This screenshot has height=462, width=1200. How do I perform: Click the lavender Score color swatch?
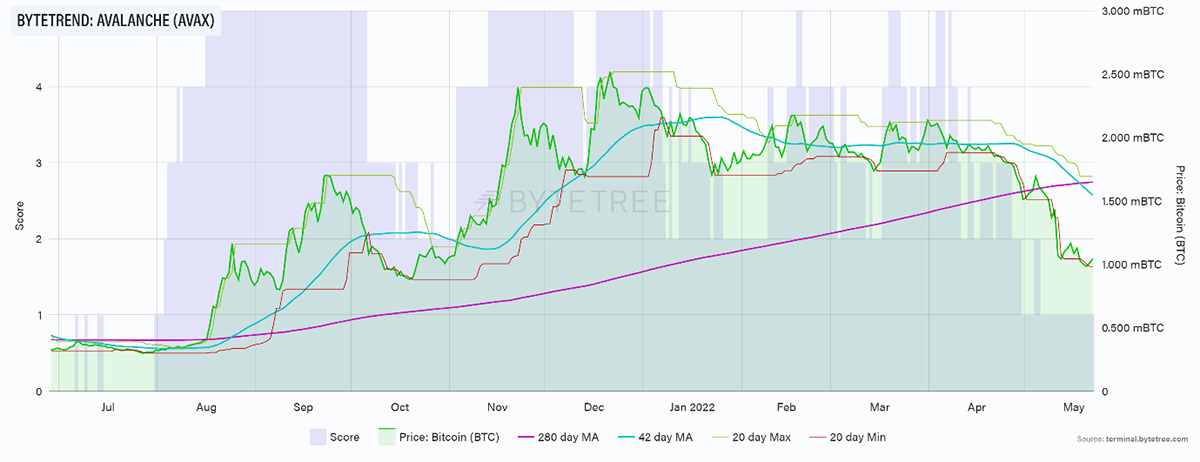coord(318,437)
